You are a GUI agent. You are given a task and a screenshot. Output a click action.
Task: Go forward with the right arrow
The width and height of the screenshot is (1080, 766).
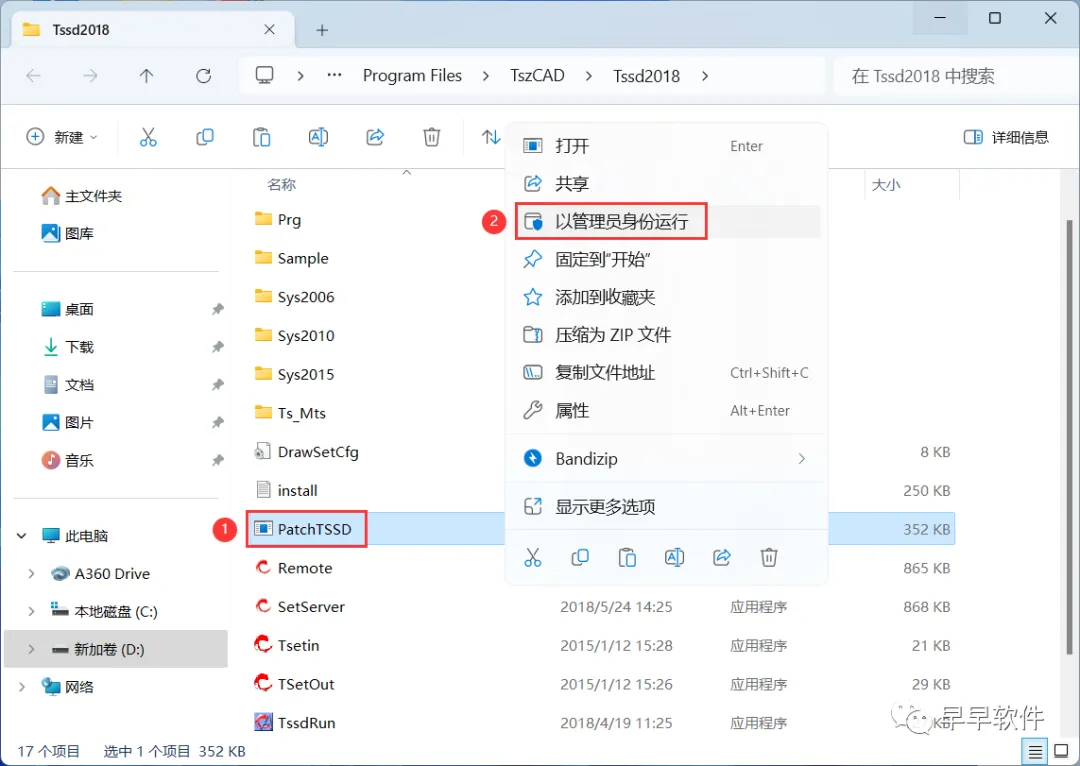click(x=90, y=76)
